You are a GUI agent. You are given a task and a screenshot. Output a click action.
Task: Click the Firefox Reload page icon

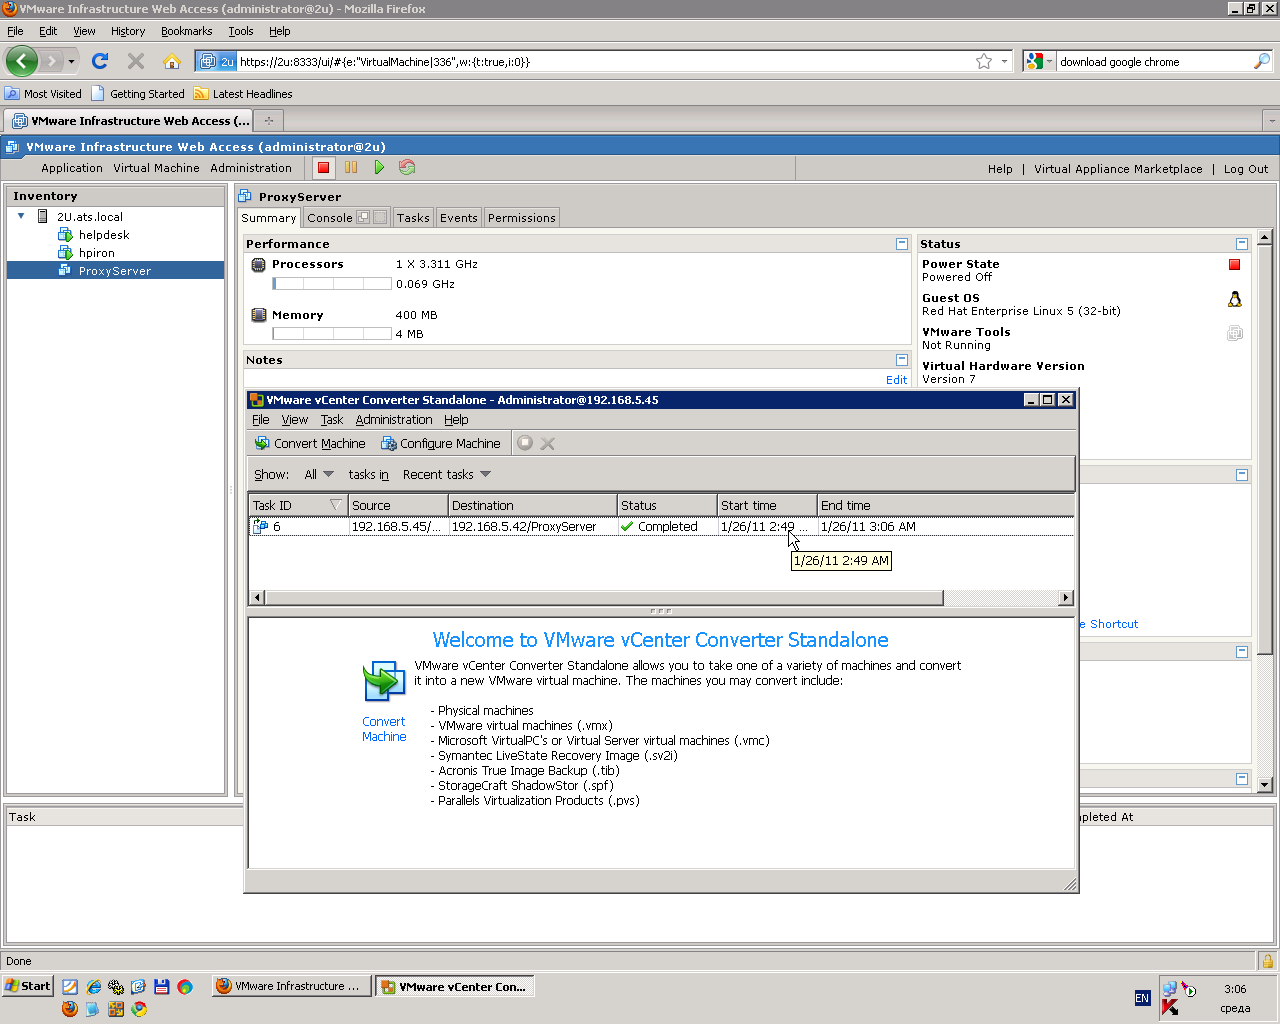(x=100, y=61)
